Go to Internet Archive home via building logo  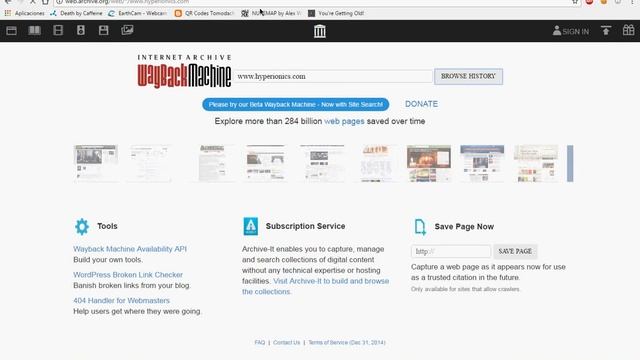320,31
